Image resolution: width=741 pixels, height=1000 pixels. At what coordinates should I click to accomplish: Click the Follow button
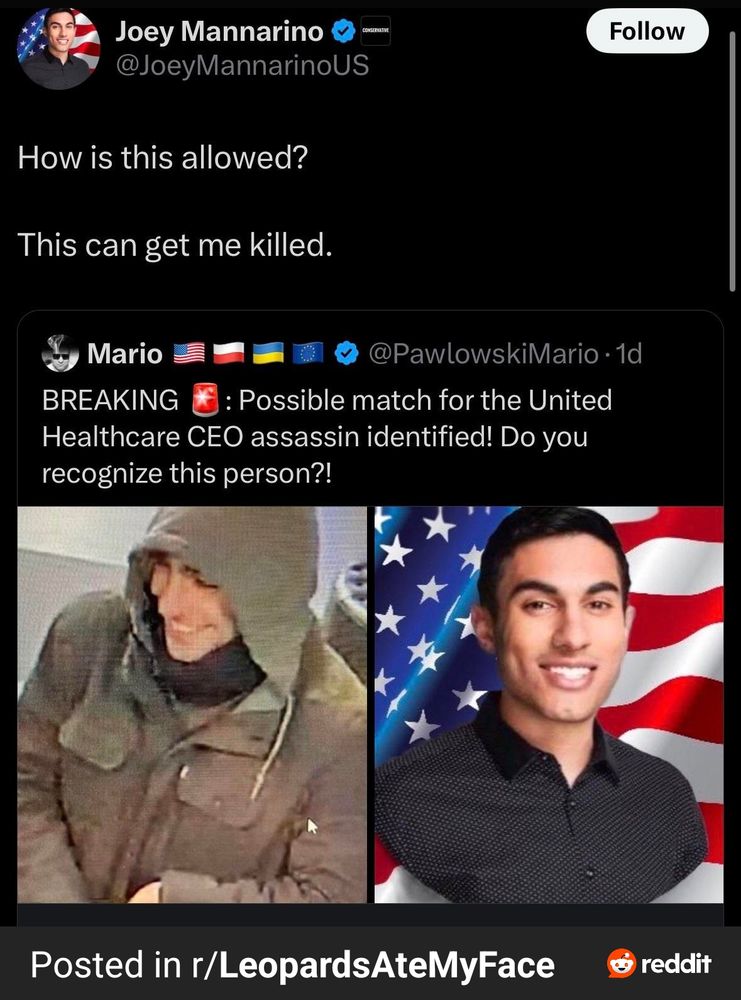tap(647, 31)
